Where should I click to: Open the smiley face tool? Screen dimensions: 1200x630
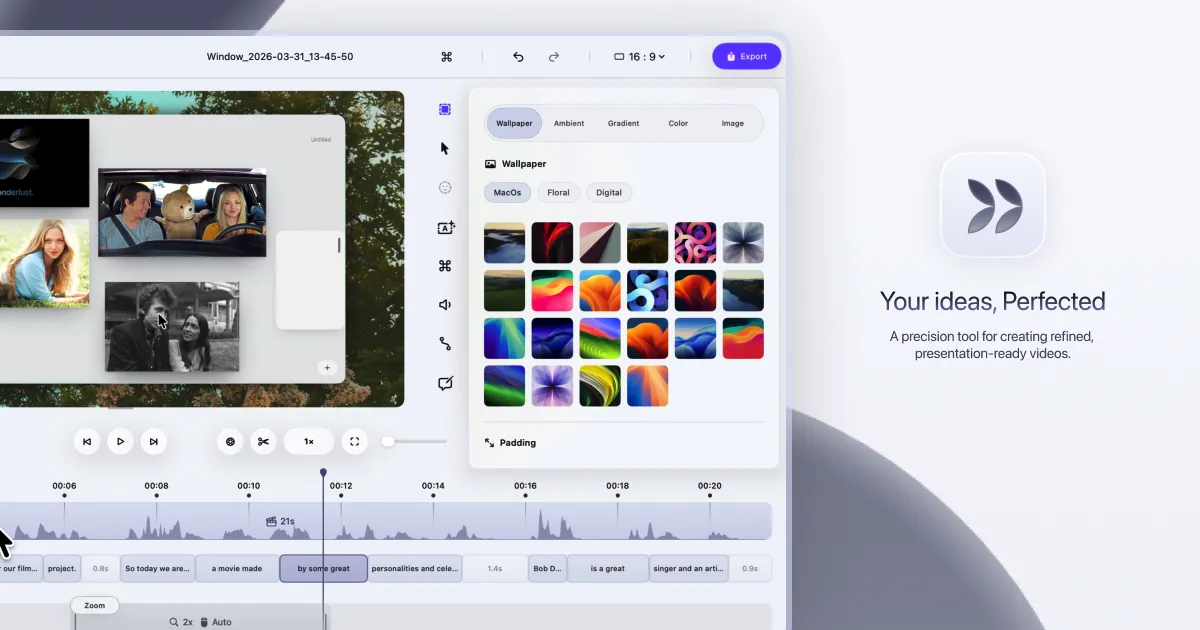tap(445, 187)
